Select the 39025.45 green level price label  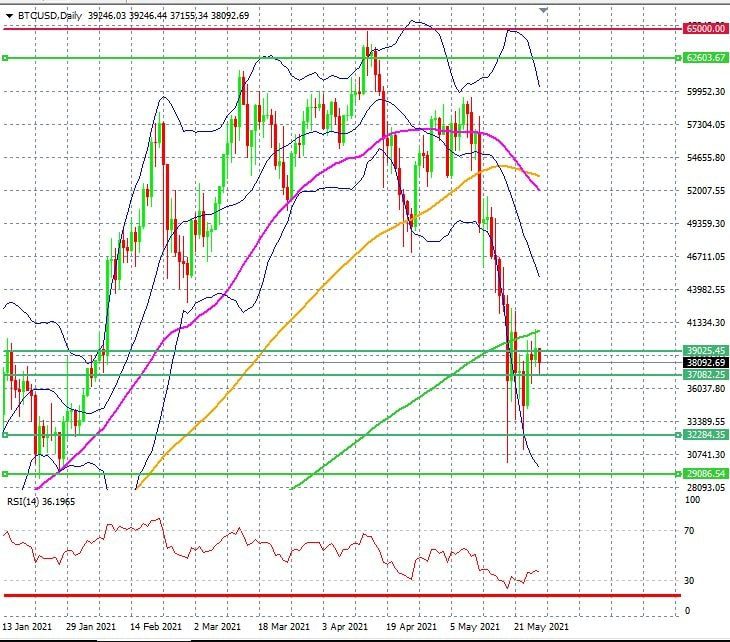[705, 351]
